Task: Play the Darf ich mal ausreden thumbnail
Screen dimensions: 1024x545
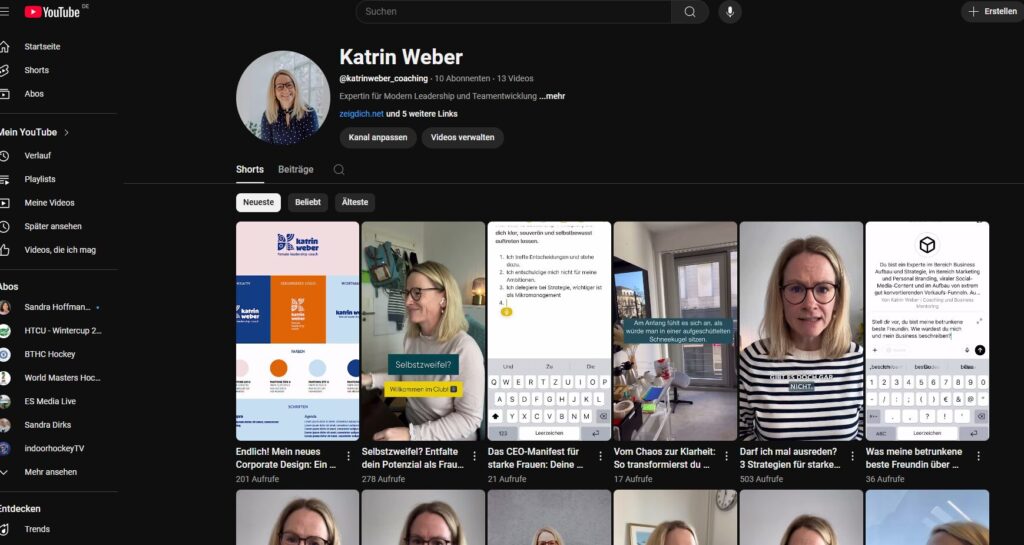Action: 801,331
